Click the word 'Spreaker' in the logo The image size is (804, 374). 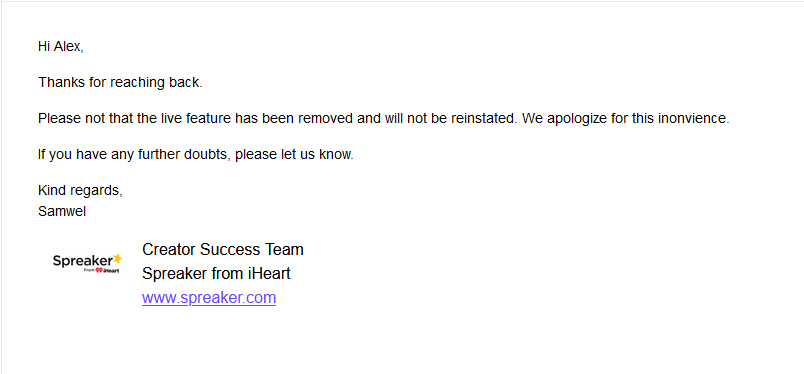tap(83, 261)
